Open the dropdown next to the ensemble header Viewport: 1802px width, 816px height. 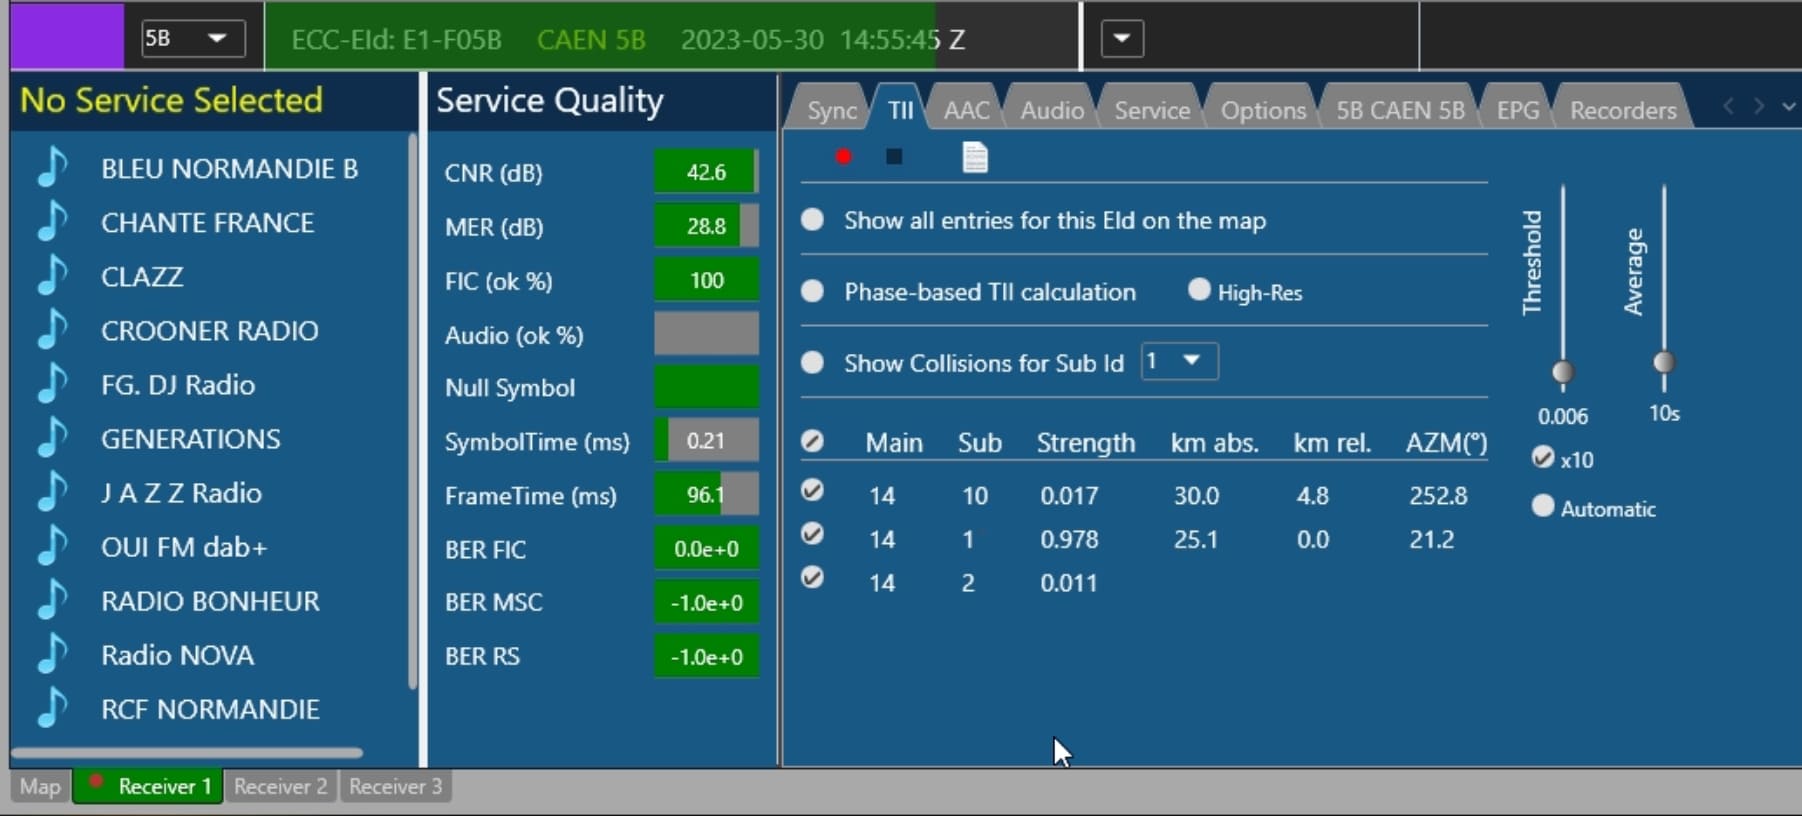pyautogui.click(x=1122, y=39)
